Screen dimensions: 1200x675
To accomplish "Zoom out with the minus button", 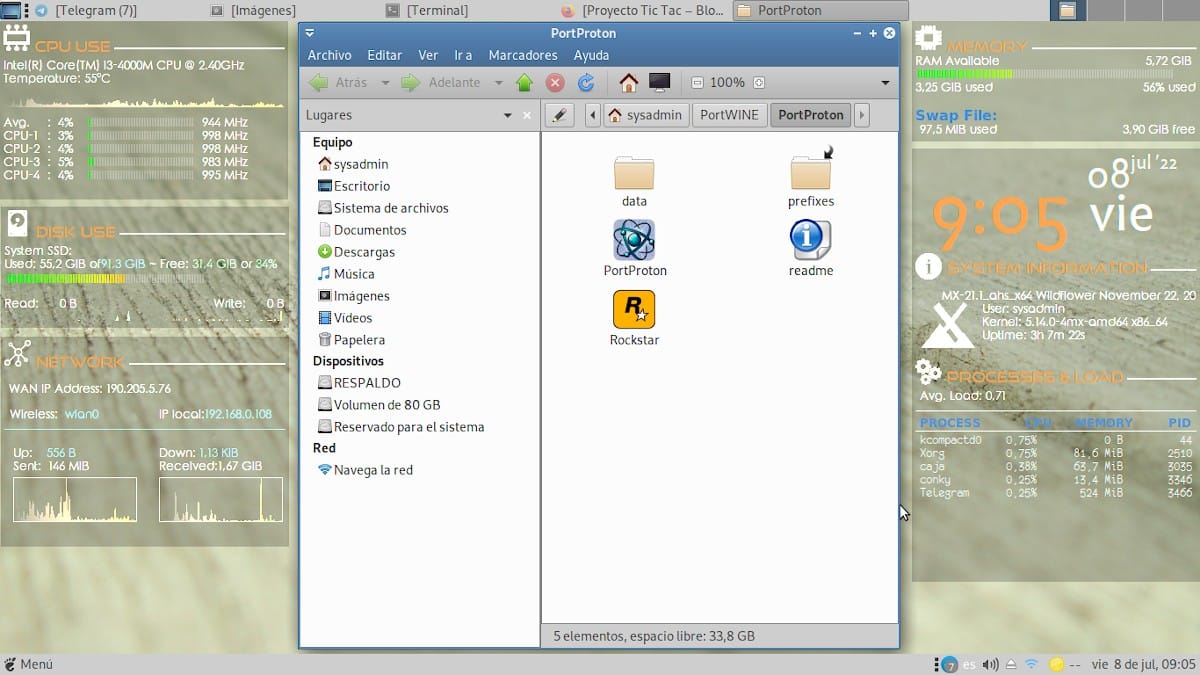I will (697, 83).
